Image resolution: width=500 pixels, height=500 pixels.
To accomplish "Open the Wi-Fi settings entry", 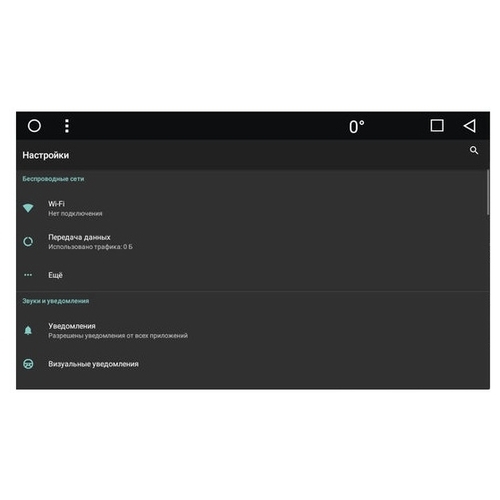I will [x=253, y=208].
